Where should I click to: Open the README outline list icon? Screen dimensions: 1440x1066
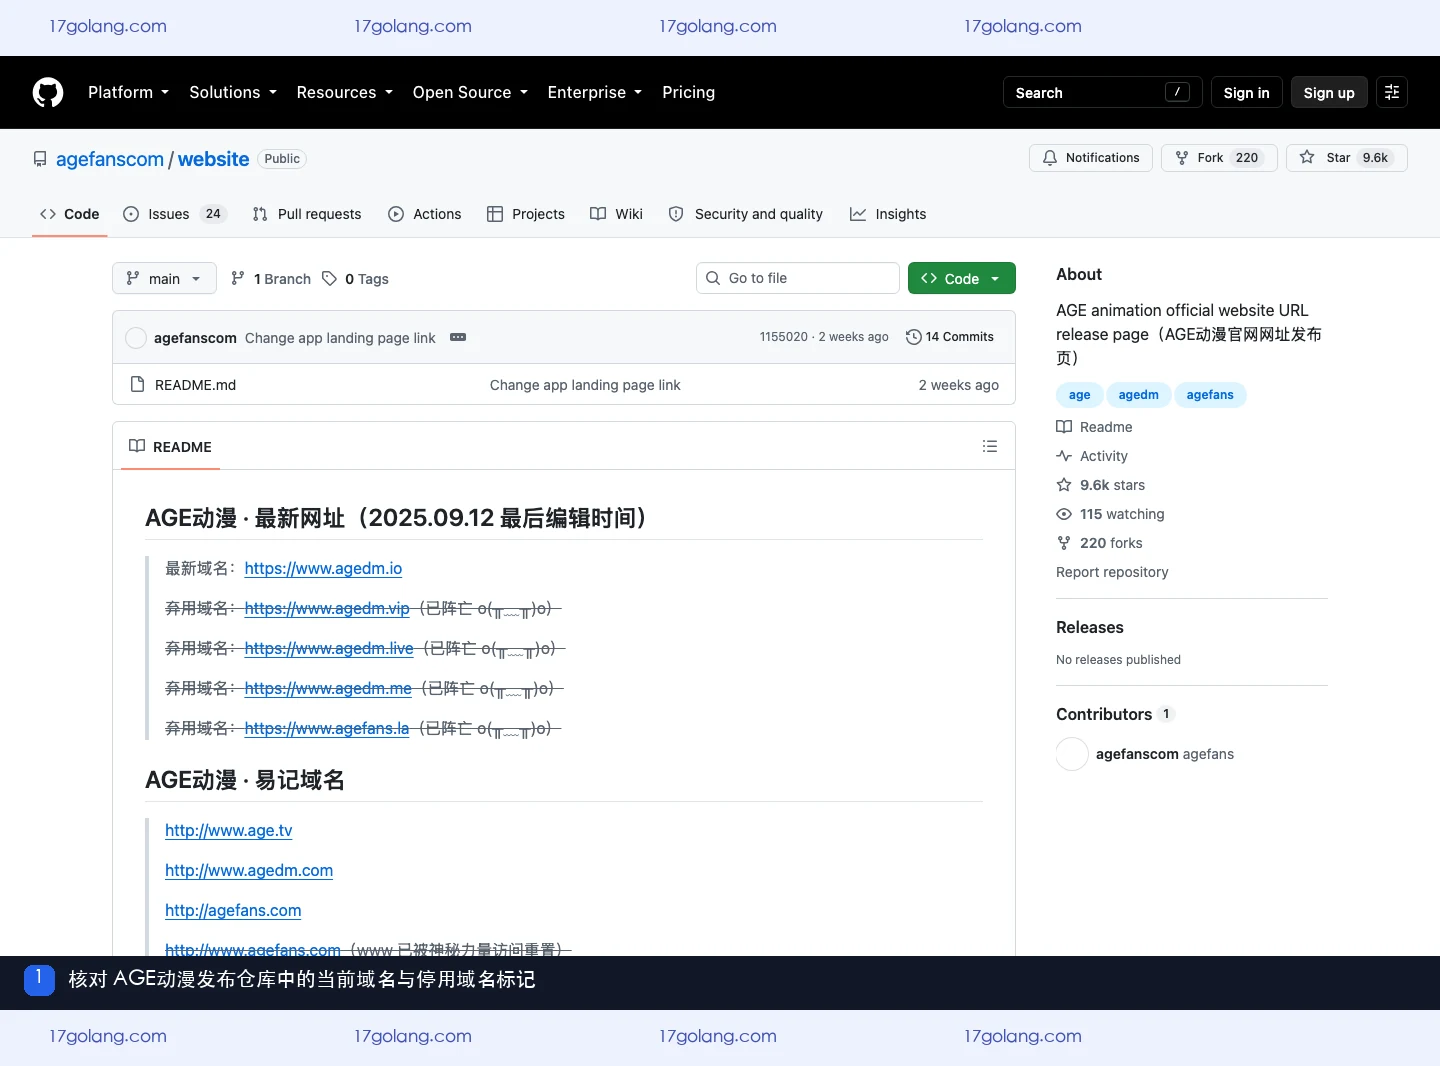coord(990,446)
